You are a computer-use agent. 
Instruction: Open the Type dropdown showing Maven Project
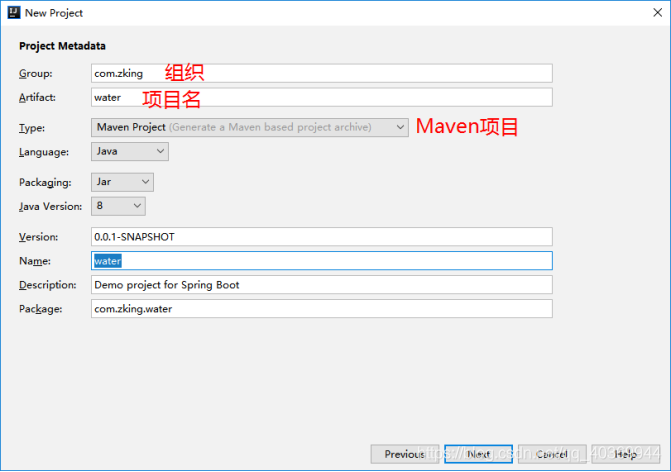tap(249, 127)
